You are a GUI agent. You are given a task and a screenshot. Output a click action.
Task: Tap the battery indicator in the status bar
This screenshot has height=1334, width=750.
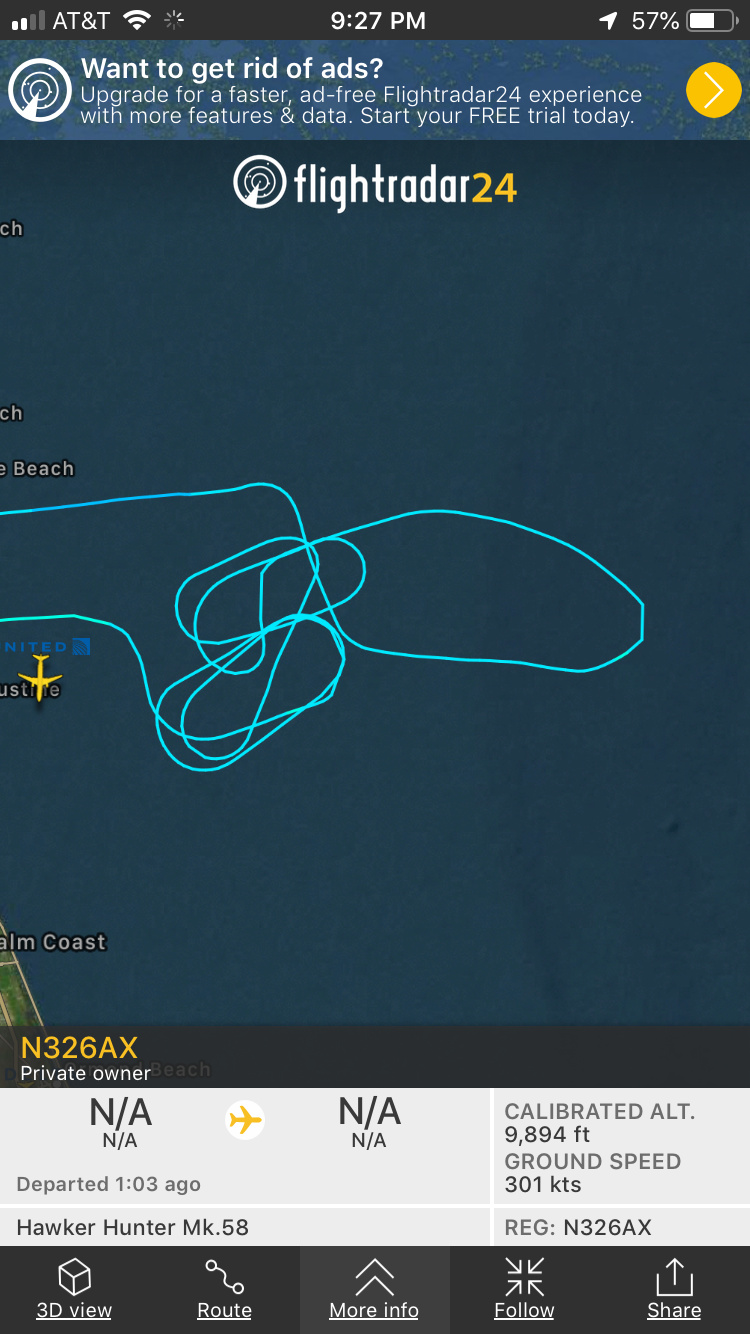click(713, 20)
